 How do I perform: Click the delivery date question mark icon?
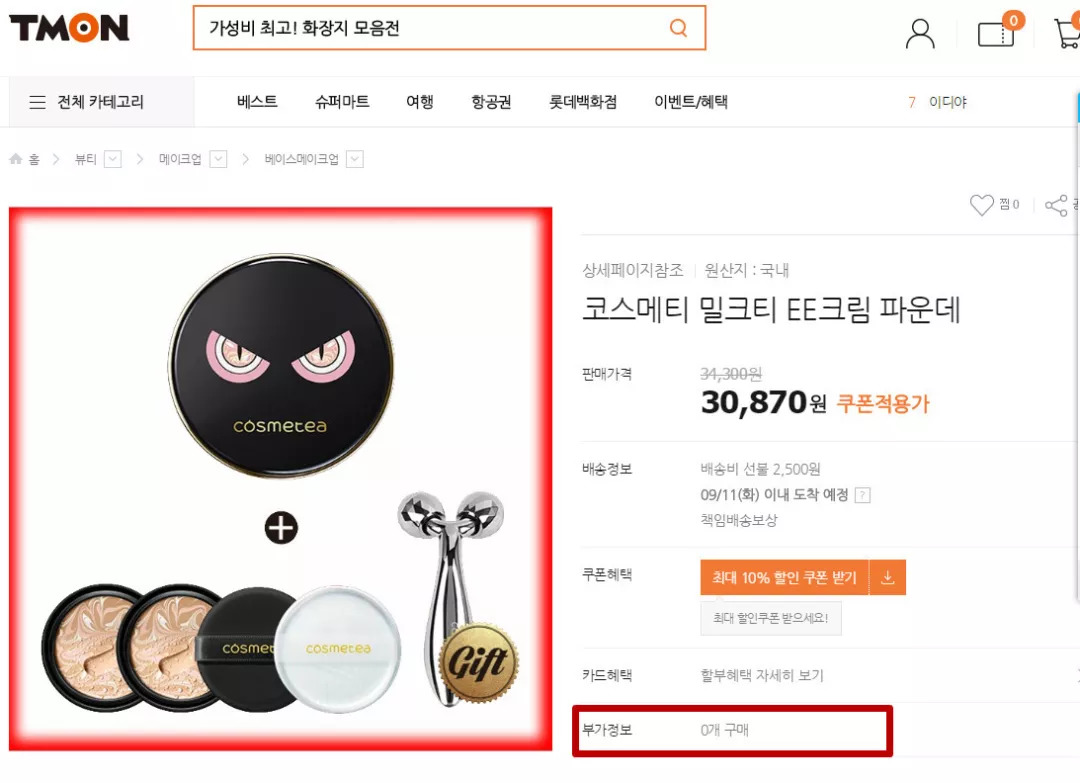click(x=864, y=494)
